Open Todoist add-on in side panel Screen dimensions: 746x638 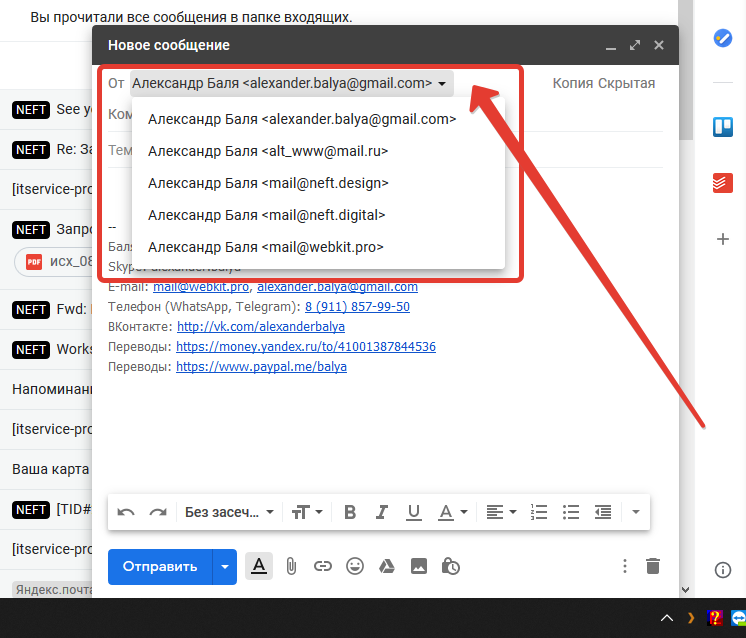point(722,183)
